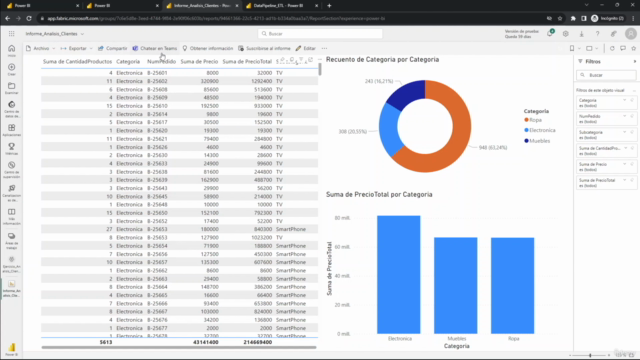Screen dimensions: 640x360
Task: Expand the Suma de PrecioTotal filter card
Action: (x=624, y=180)
